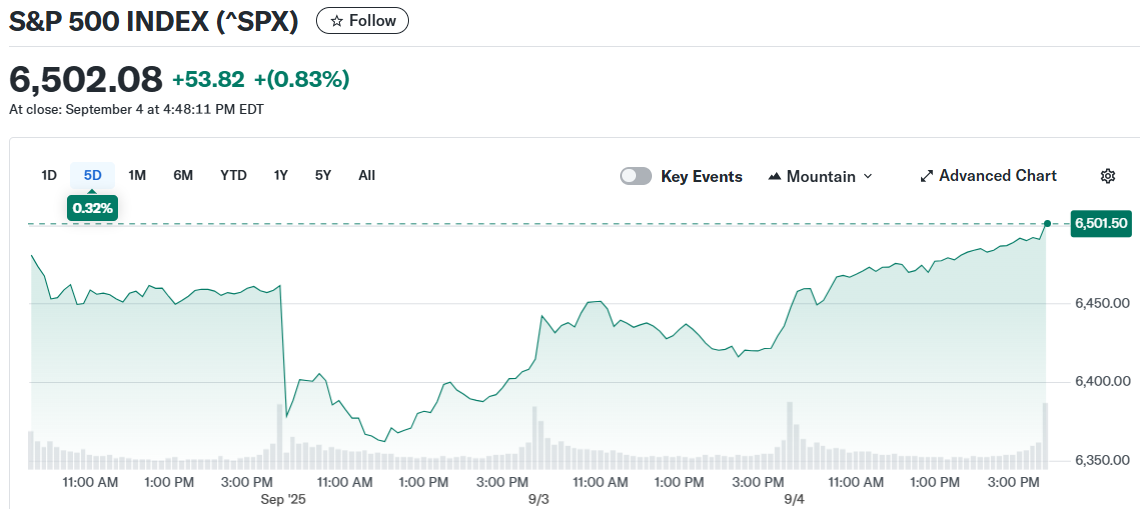Click the 6,501.50 current price label

pyautogui.click(x=1101, y=223)
